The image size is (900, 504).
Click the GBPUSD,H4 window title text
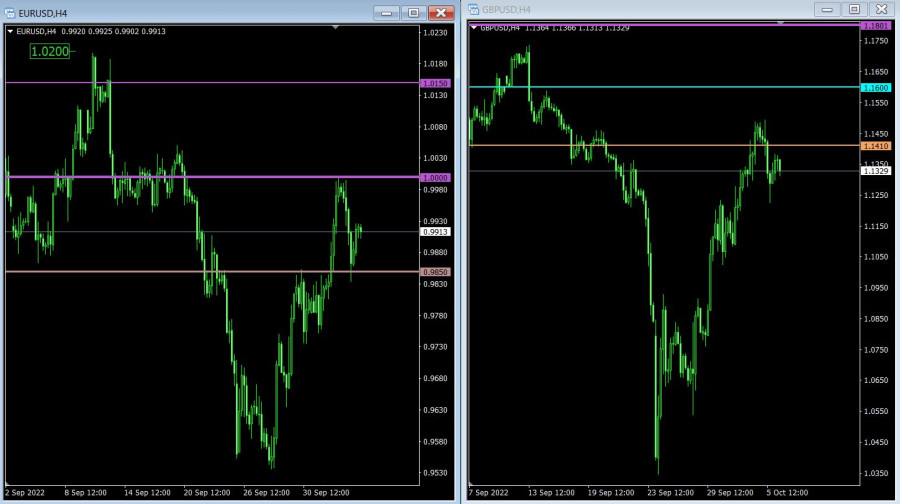[x=506, y=10]
